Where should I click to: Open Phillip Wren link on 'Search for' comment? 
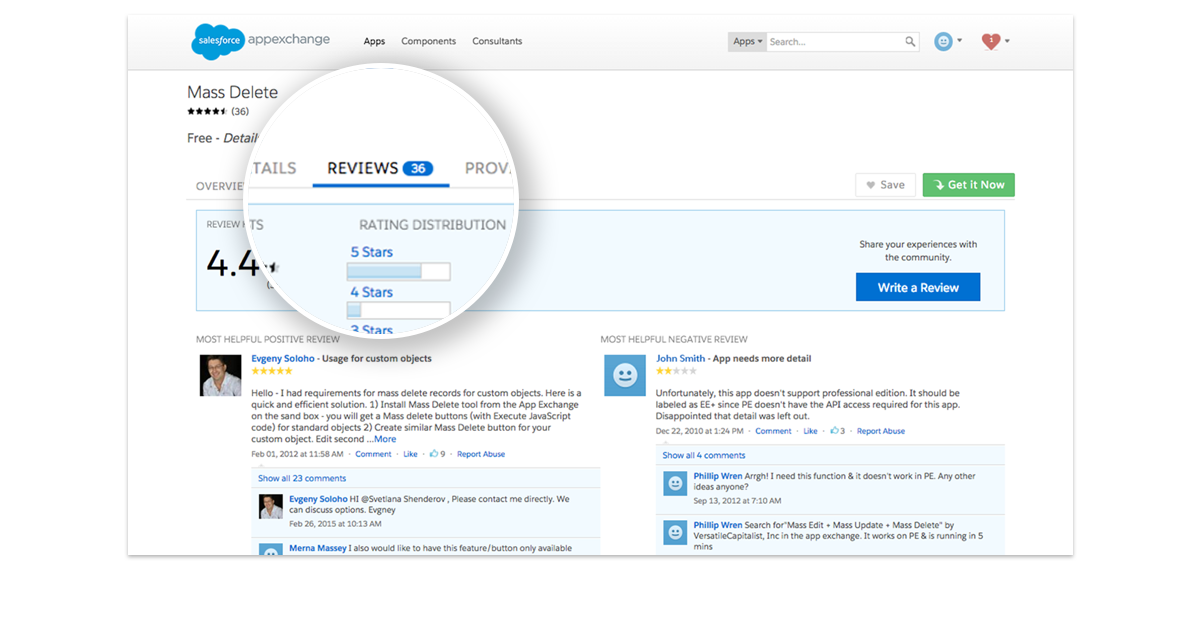click(x=718, y=525)
